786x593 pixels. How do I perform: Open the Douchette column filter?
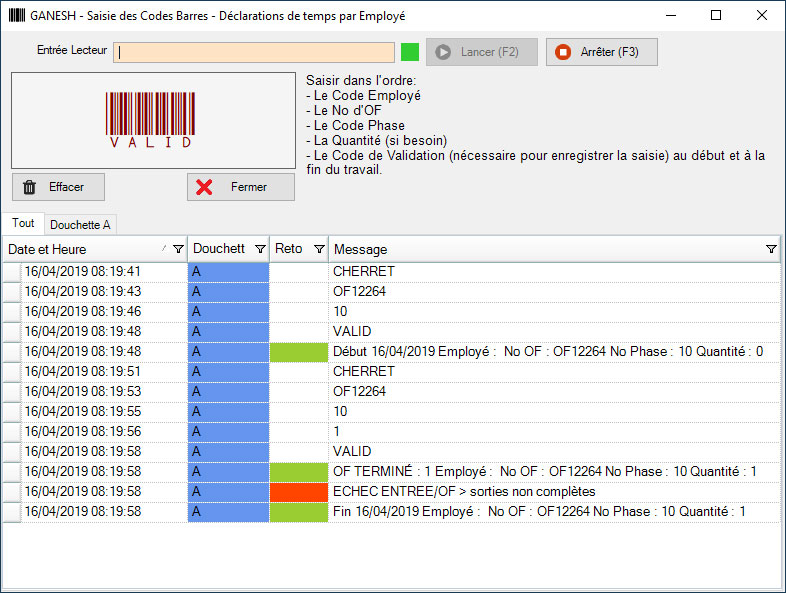[260, 249]
